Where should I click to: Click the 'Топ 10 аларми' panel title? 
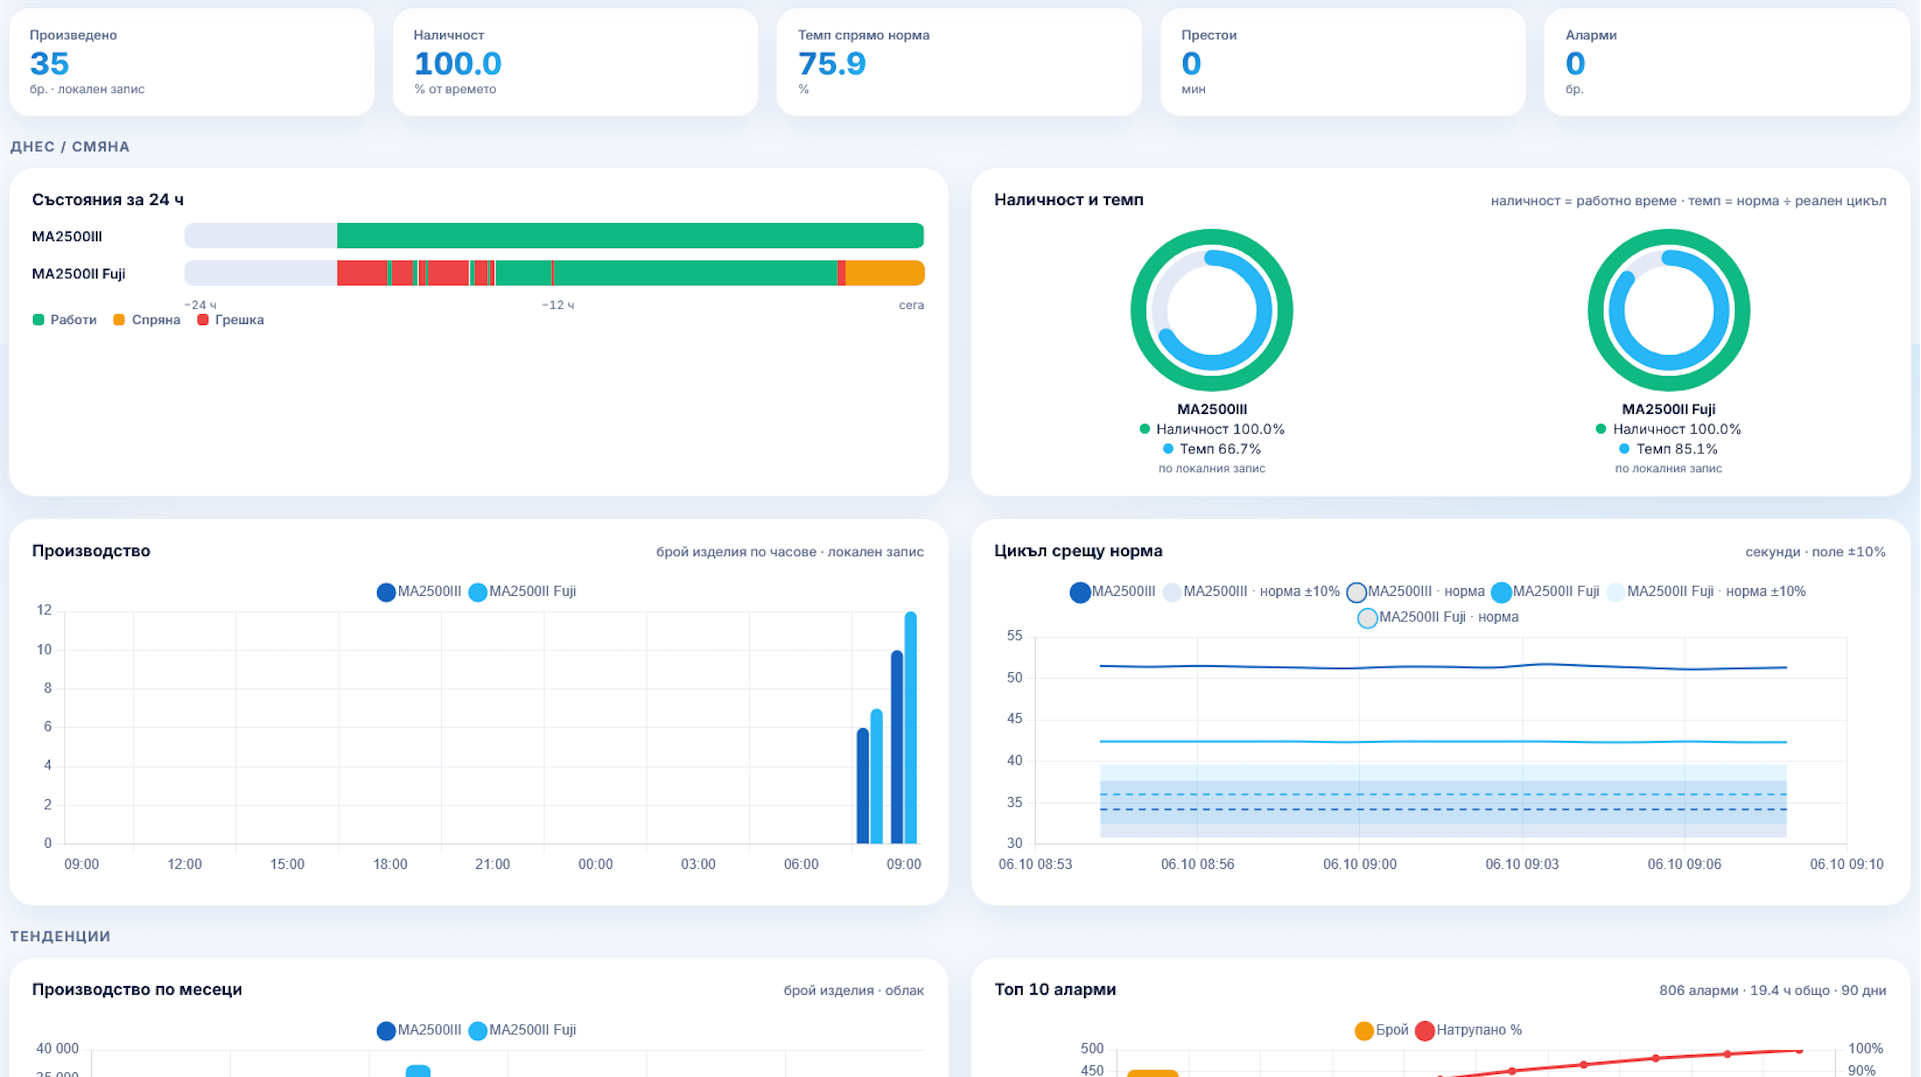point(1055,989)
